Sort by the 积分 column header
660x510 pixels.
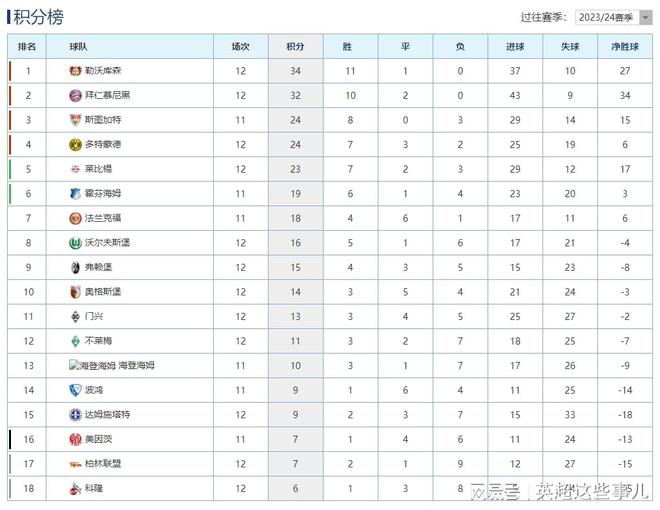(295, 46)
